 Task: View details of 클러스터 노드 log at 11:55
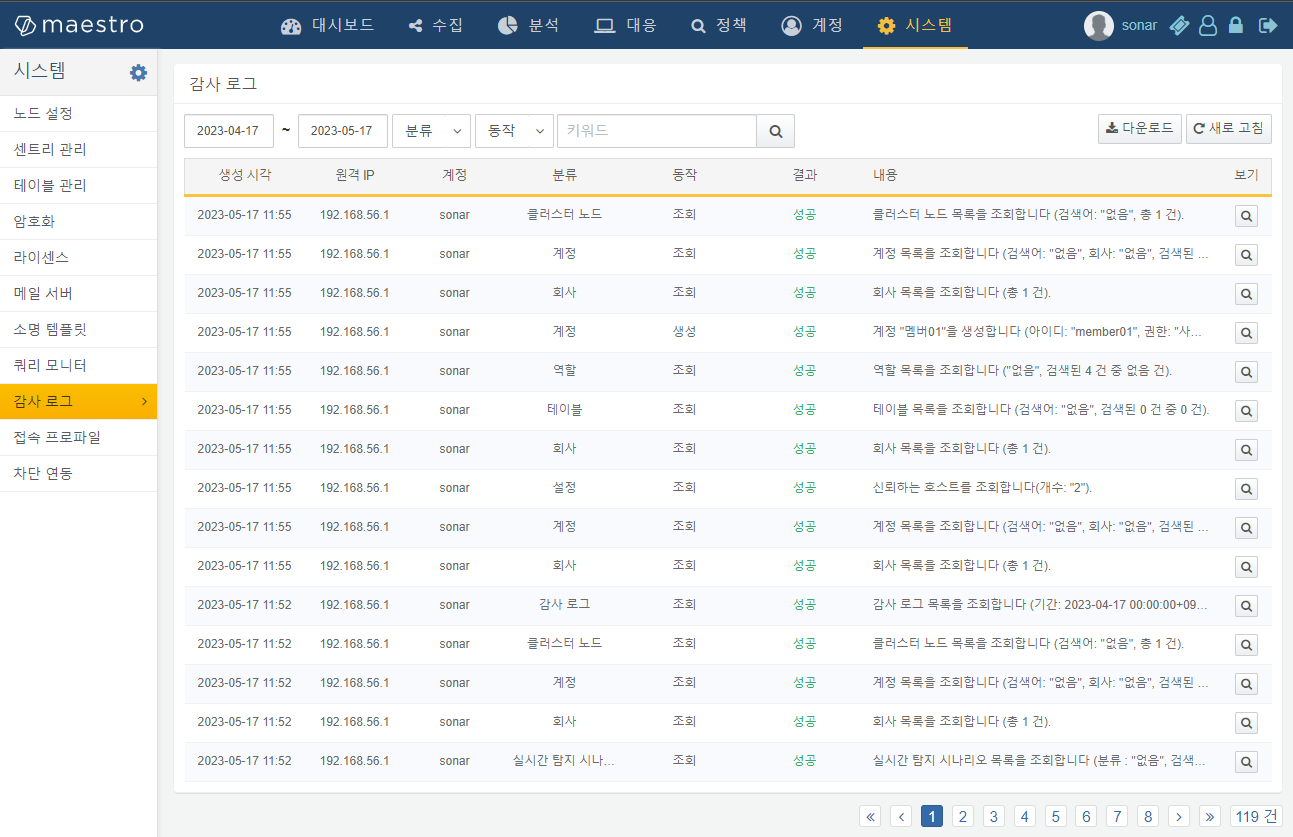click(1246, 215)
